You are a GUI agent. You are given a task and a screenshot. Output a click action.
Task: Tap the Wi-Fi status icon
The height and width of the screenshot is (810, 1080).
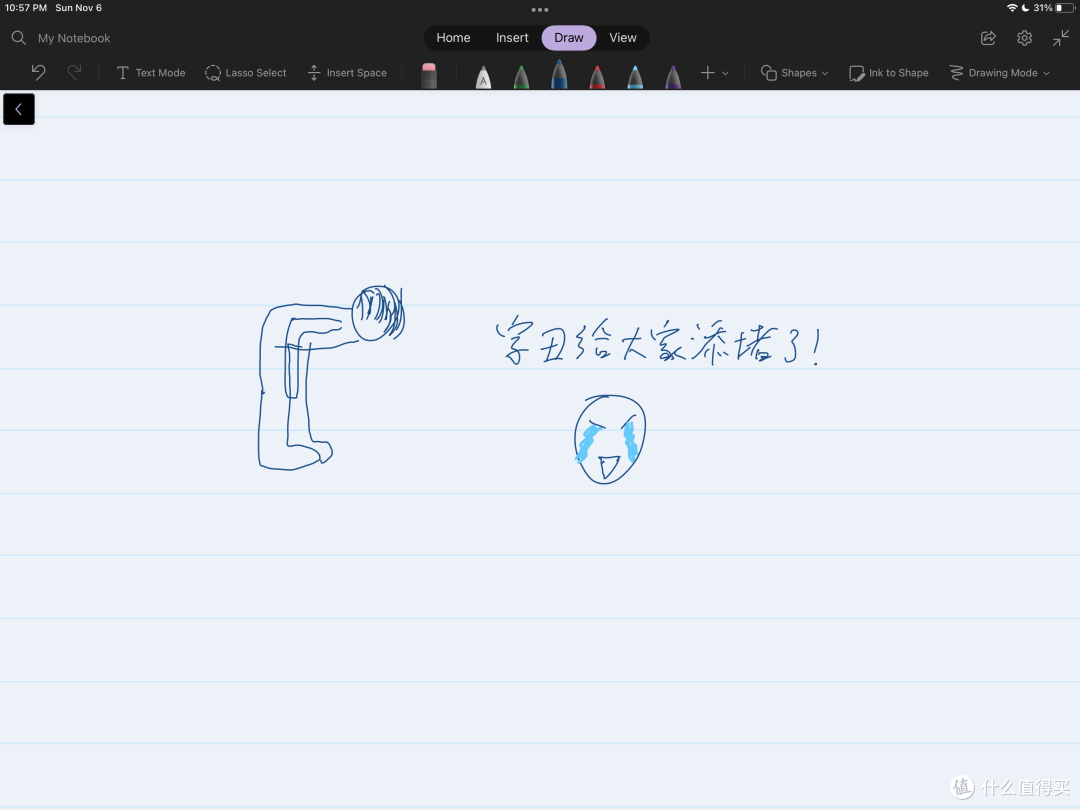[x=1012, y=8]
